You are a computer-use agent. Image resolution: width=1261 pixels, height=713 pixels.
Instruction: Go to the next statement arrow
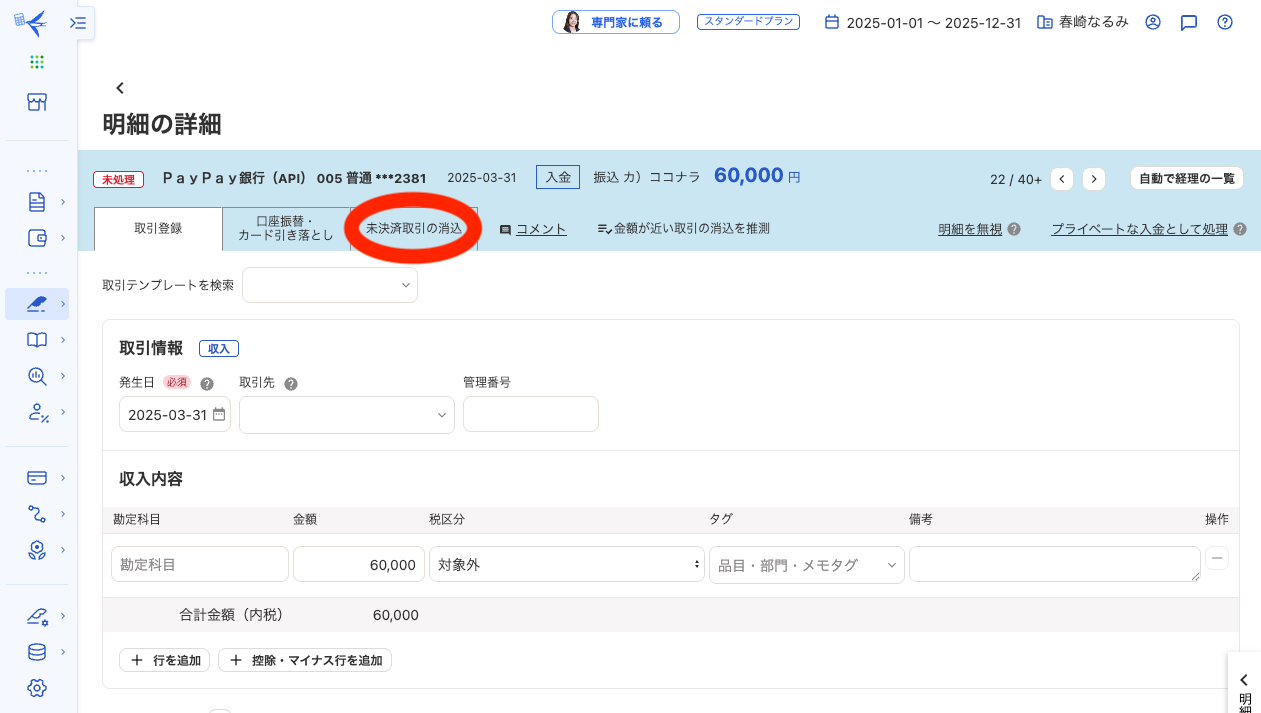point(1094,179)
